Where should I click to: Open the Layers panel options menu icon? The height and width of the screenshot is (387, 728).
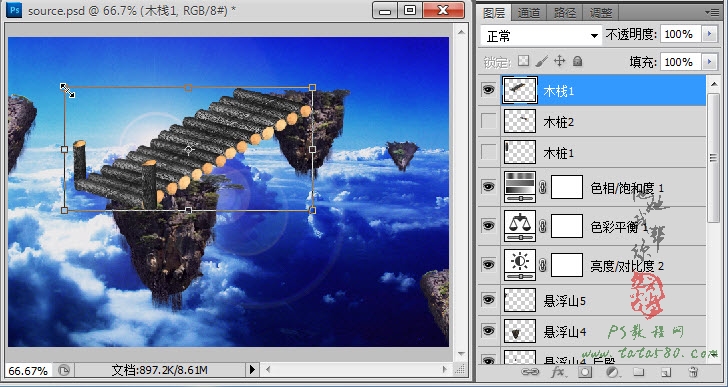(x=712, y=13)
